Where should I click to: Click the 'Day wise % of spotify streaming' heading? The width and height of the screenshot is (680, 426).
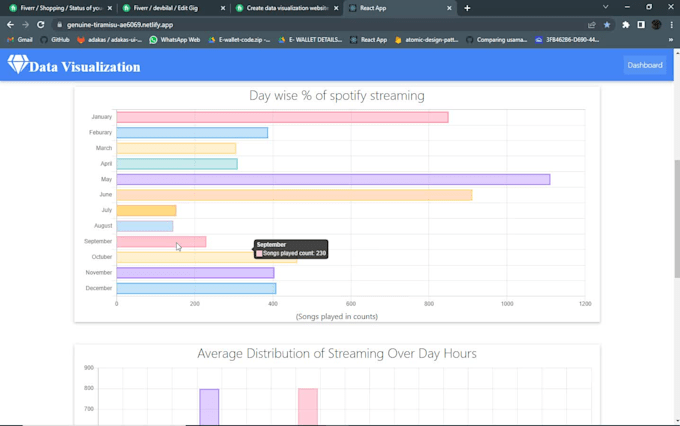[x=337, y=95]
